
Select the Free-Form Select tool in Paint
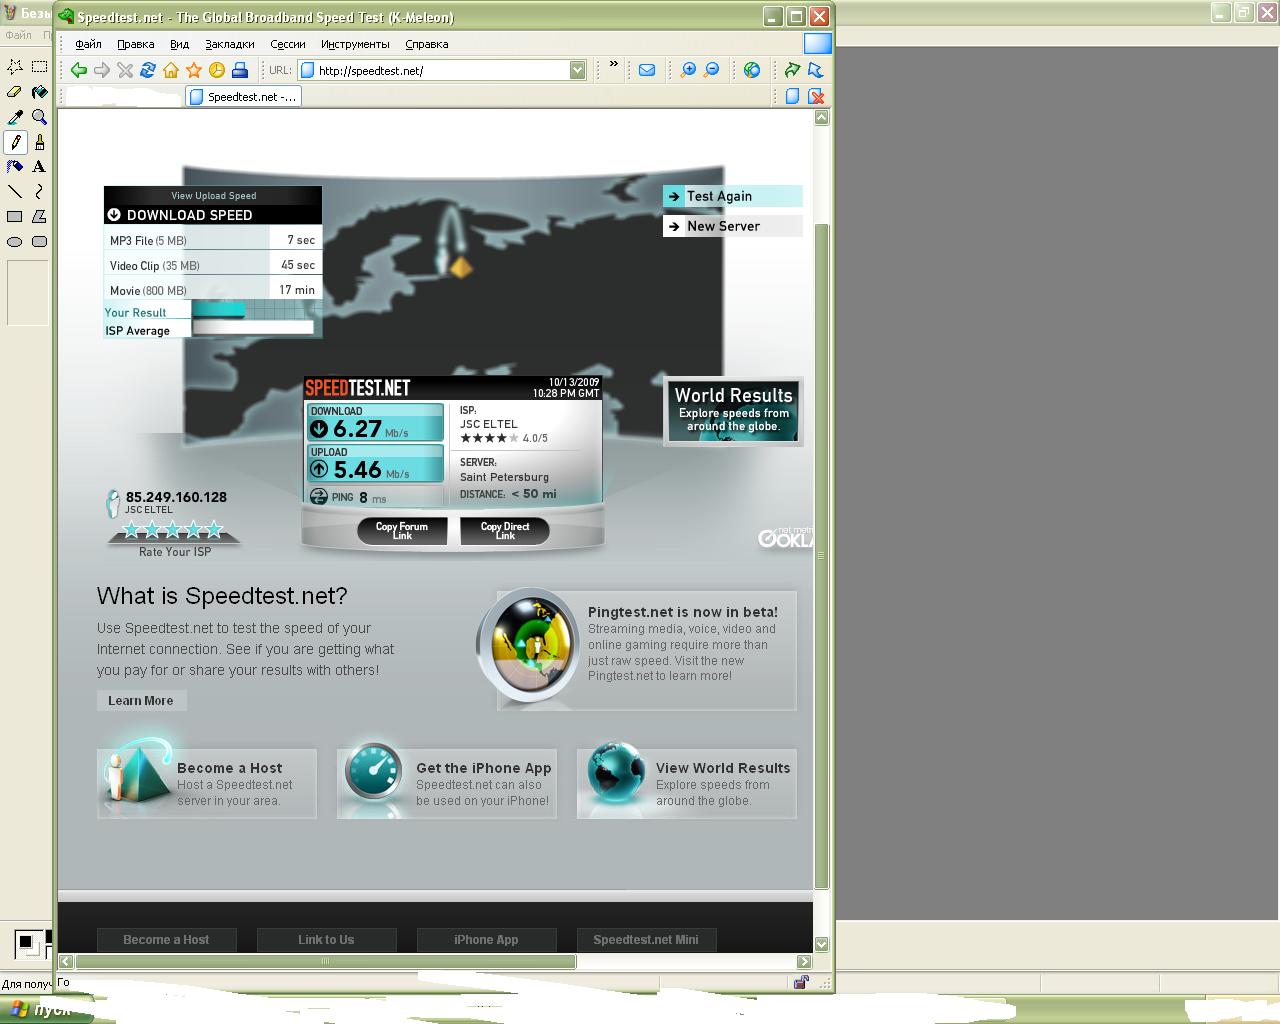pos(15,67)
